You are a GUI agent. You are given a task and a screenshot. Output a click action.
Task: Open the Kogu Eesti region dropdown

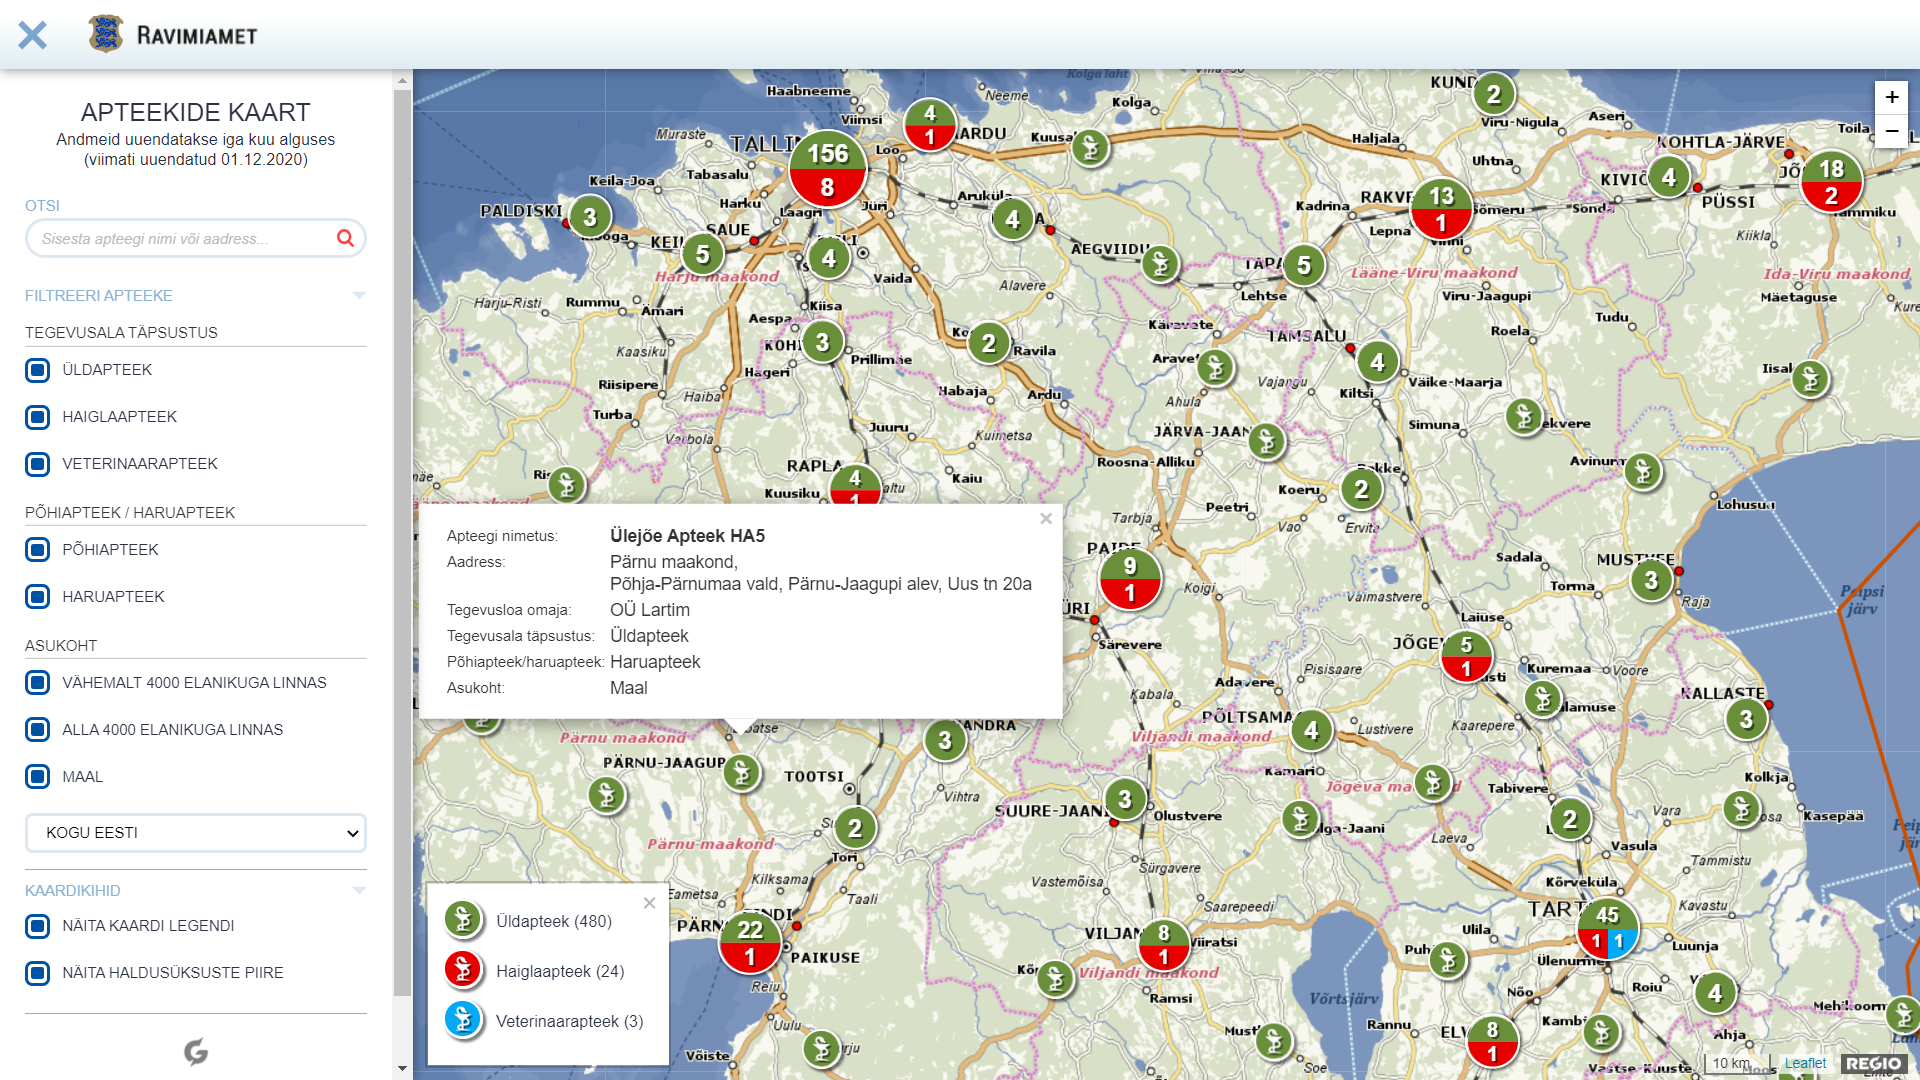tap(196, 833)
